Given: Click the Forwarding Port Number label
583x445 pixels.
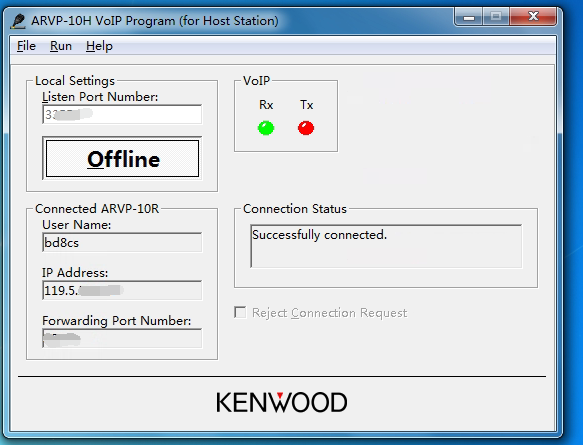Looking at the screenshot, I should pyautogui.click(x=116, y=320).
